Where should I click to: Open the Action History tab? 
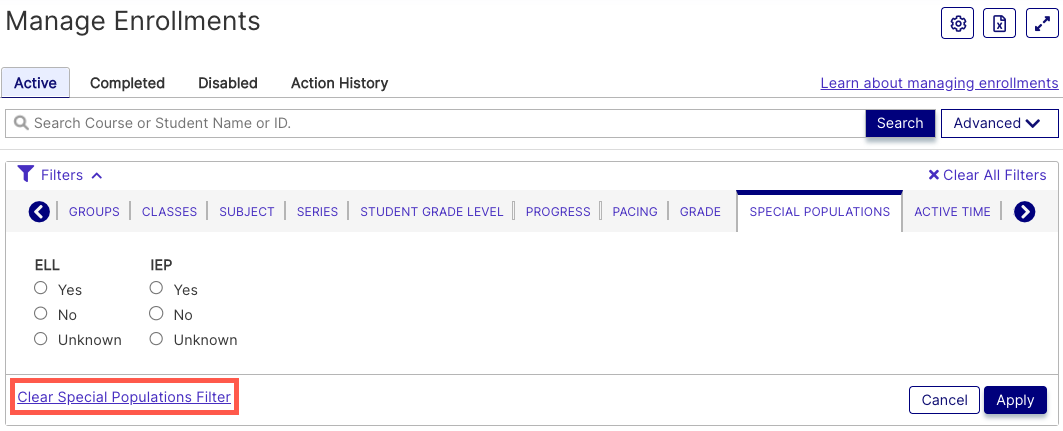(x=339, y=83)
